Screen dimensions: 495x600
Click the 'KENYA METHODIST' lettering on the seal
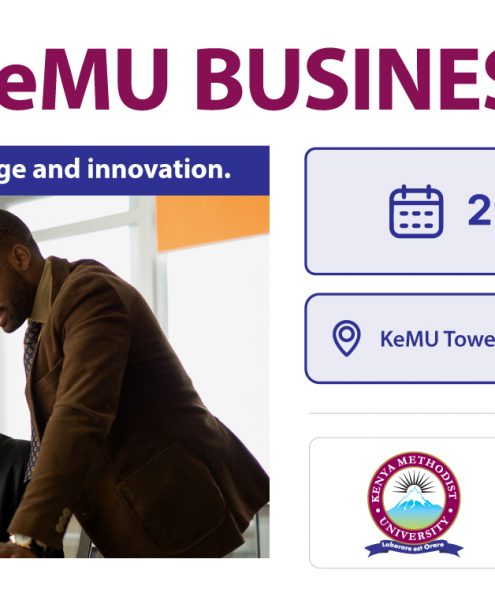[x=413, y=473]
